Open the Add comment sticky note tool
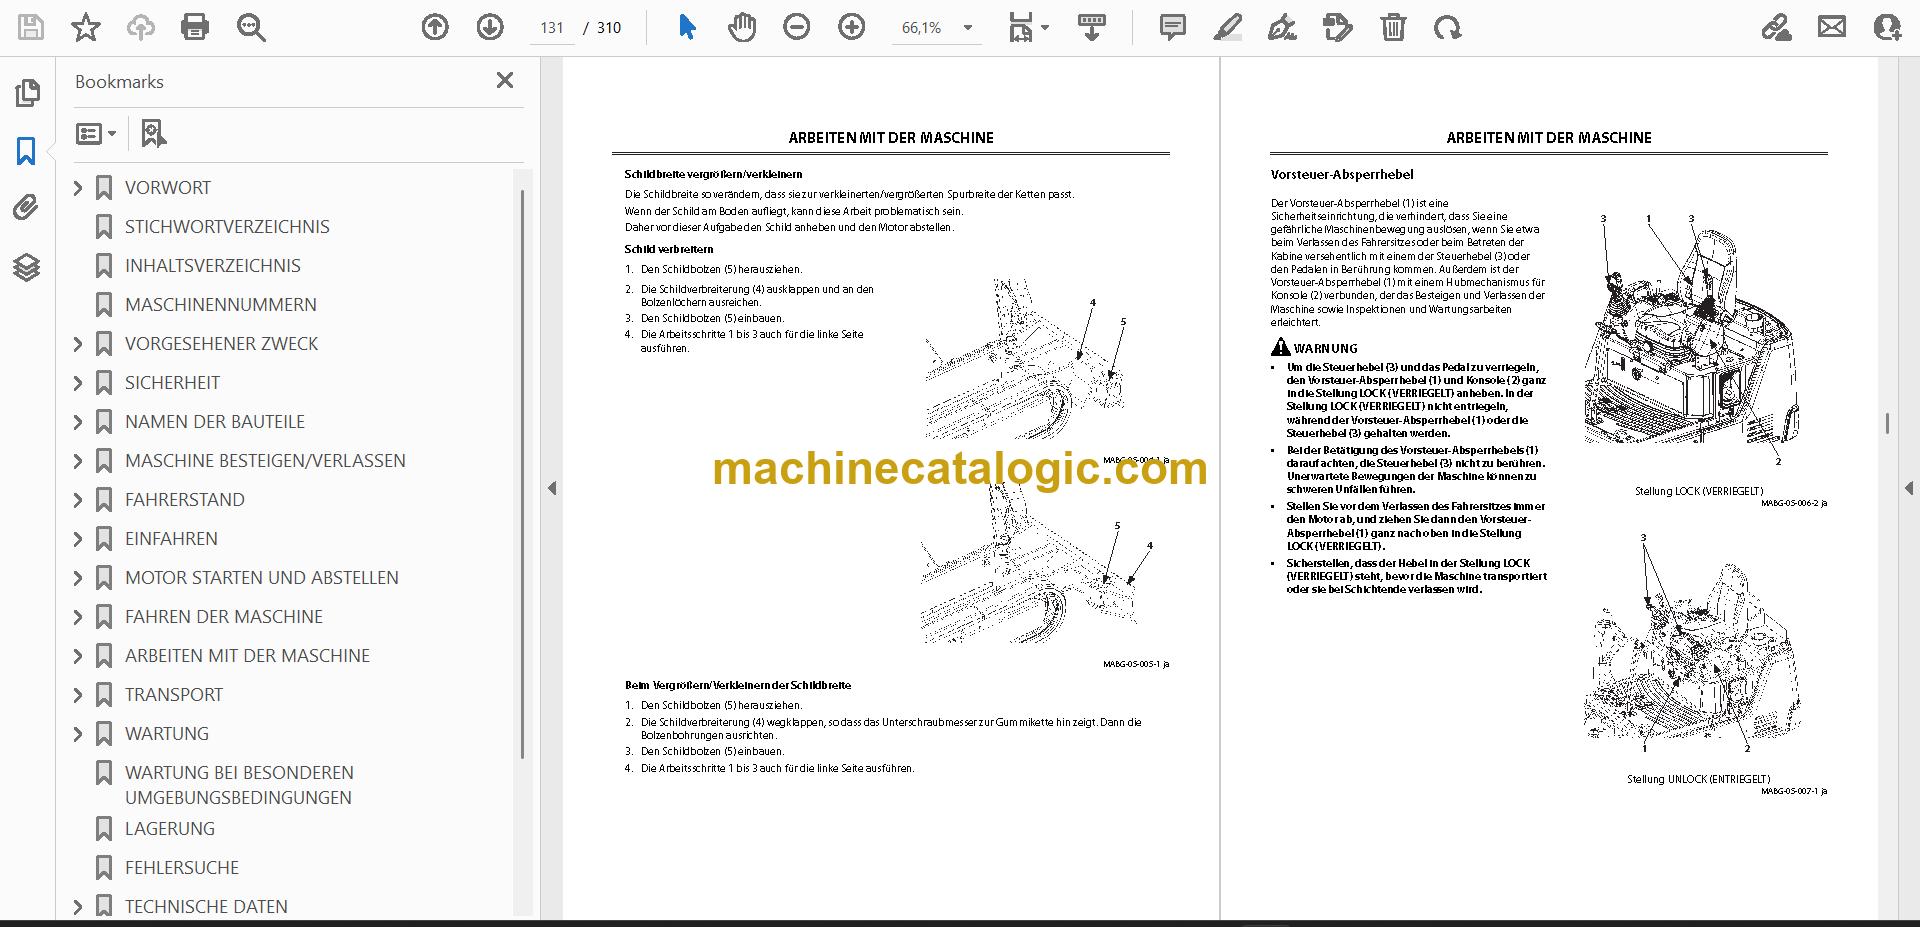The image size is (1920, 927). (x=1173, y=27)
